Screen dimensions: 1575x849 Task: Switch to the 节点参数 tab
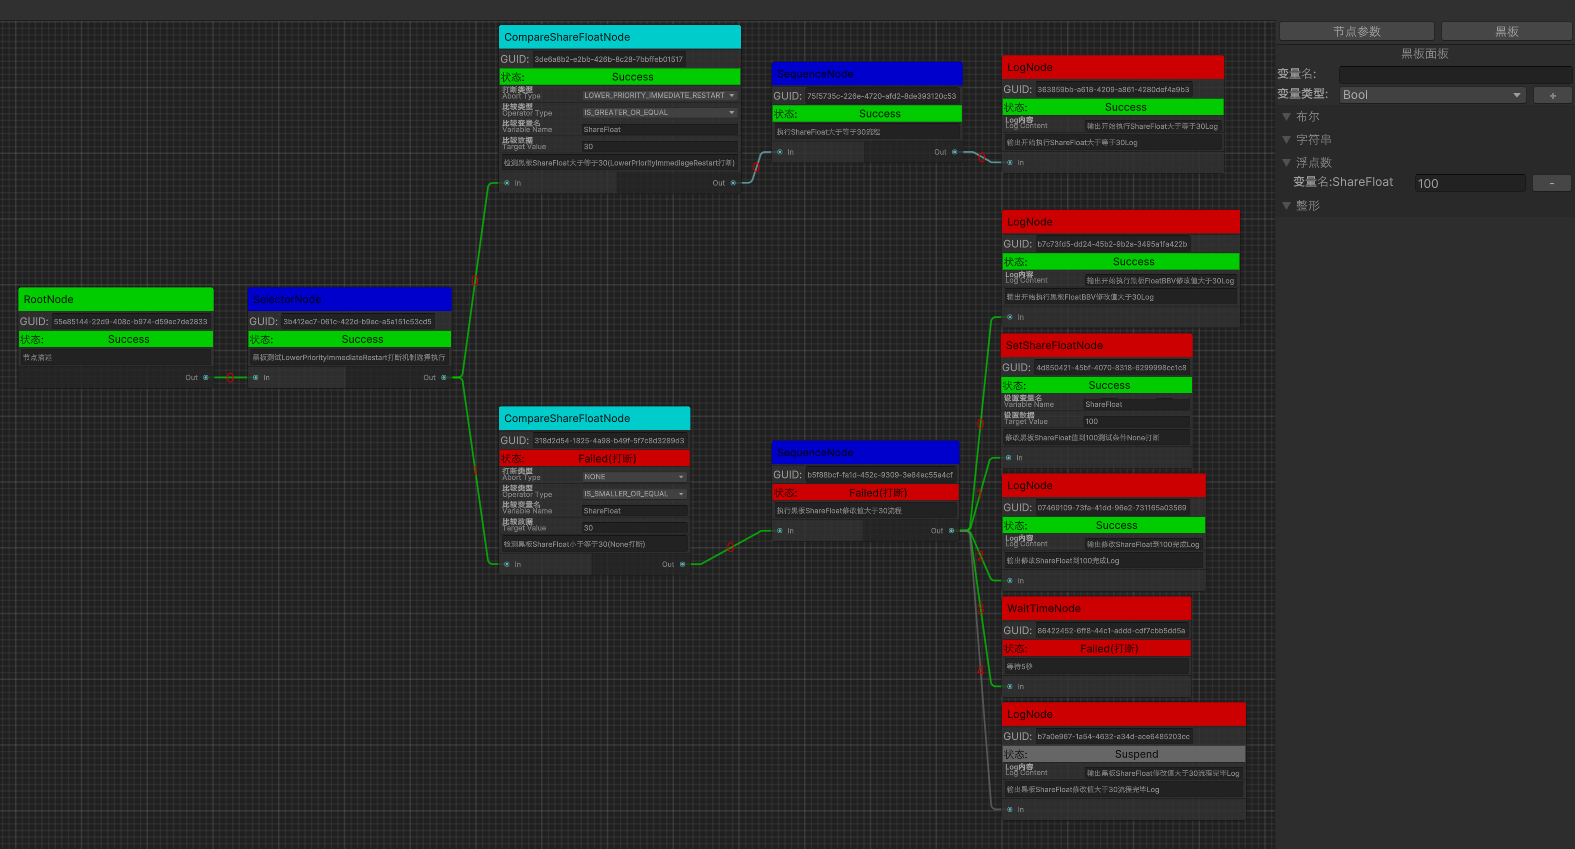(1356, 32)
